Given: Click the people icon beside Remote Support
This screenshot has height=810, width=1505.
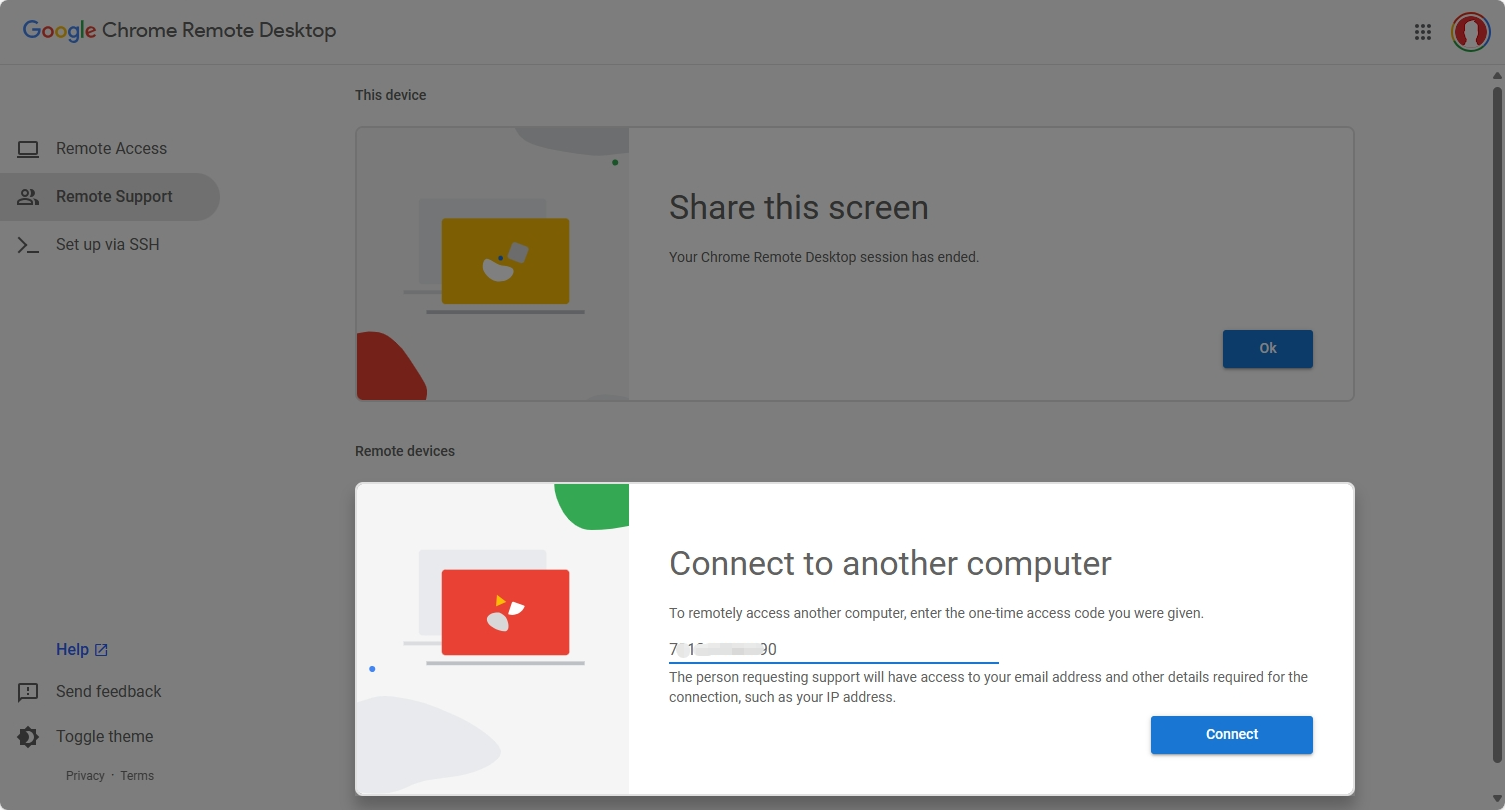Looking at the screenshot, I should pyautogui.click(x=28, y=197).
